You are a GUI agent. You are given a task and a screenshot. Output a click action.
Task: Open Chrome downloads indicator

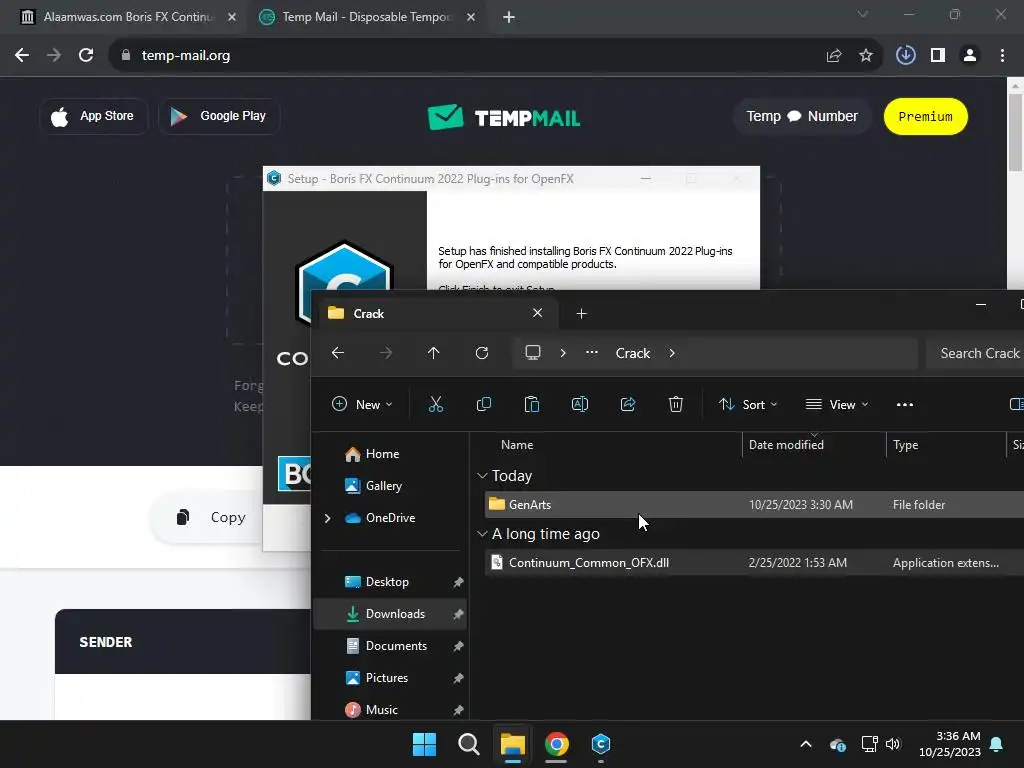pos(906,55)
